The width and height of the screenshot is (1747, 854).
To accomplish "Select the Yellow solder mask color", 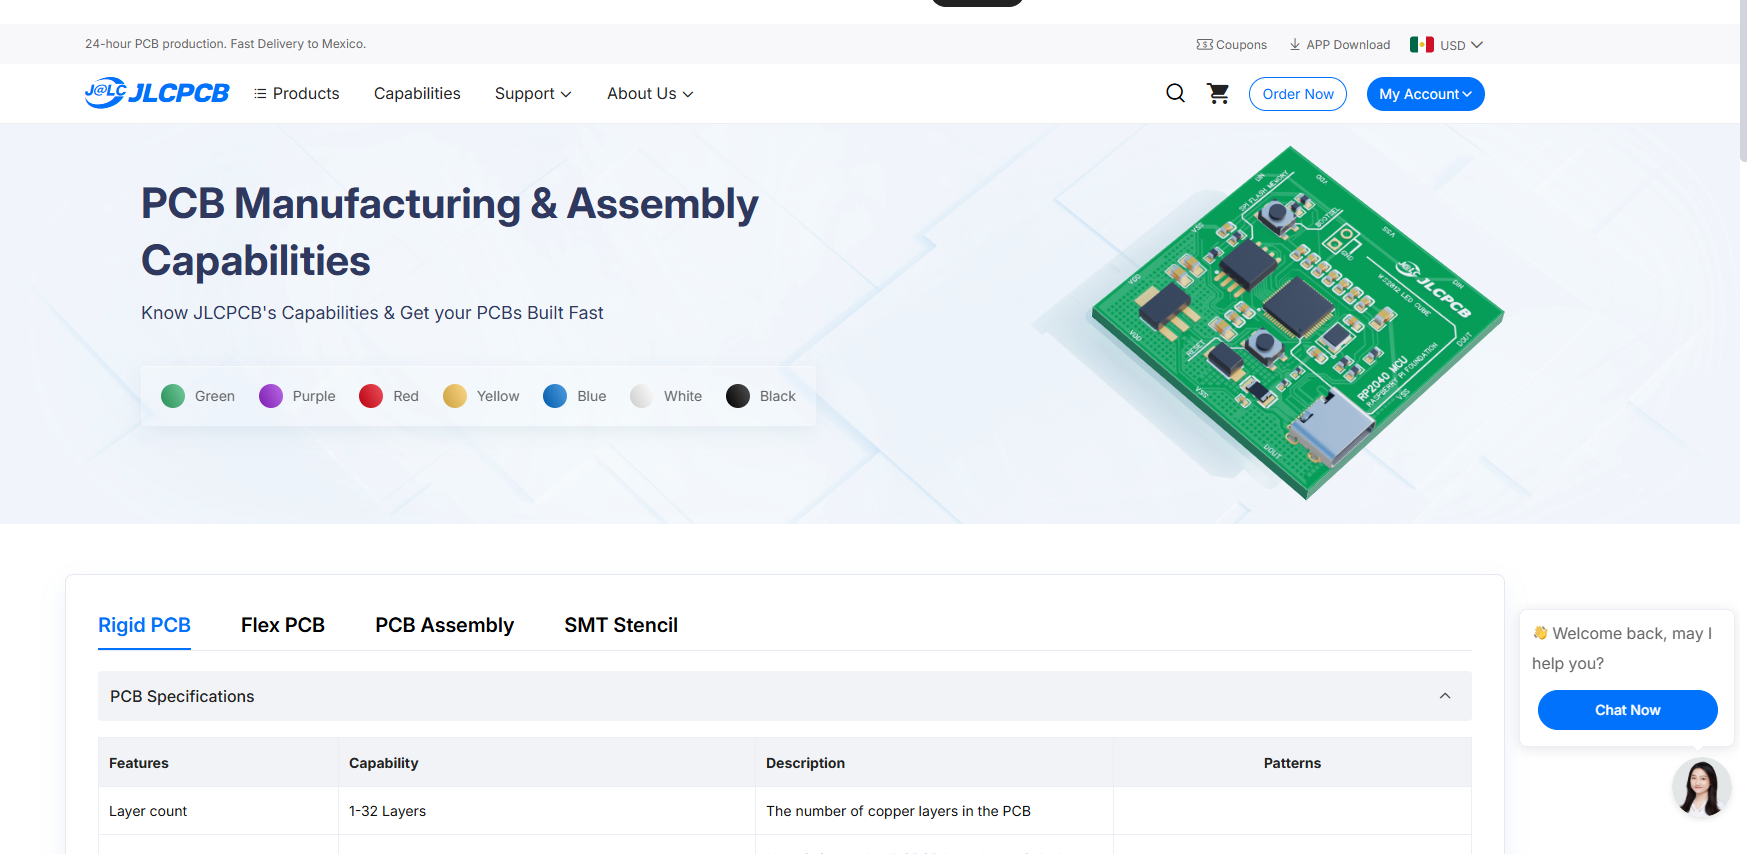I will click(481, 396).
